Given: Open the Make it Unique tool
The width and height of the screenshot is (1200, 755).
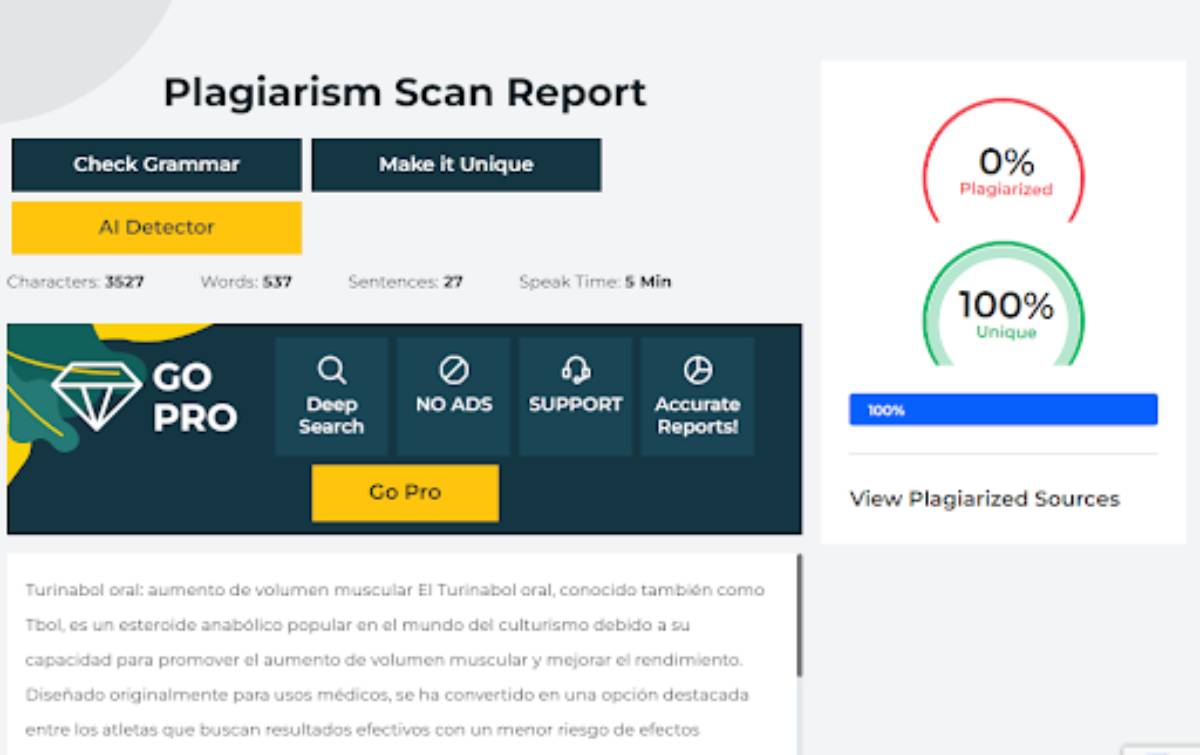Looking at the screenshot, I should (456, 165).
